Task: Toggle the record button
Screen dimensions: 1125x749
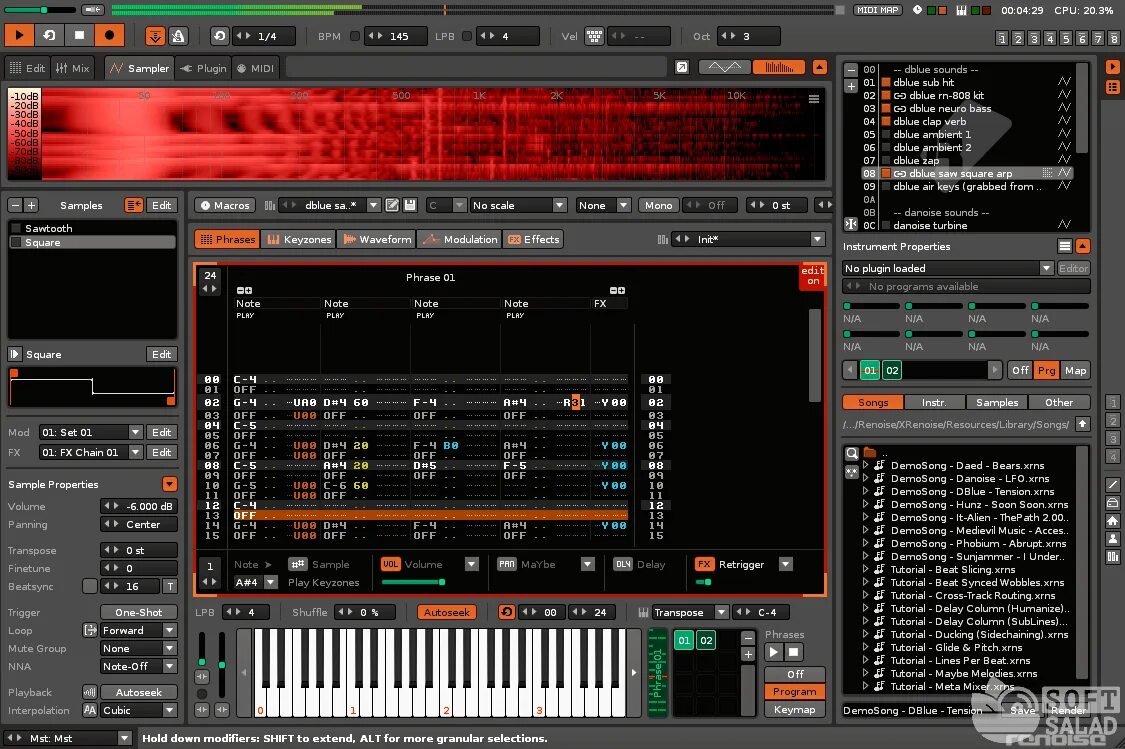Action: coord(110,35)
